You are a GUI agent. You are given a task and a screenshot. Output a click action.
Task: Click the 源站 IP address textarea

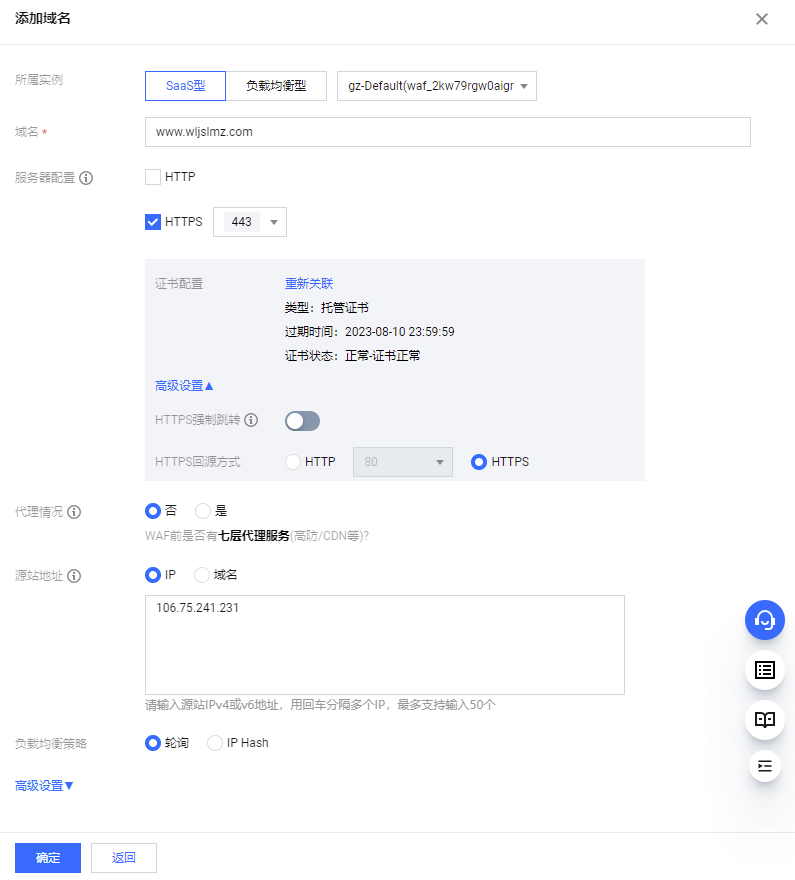click(x=384, y=645)
